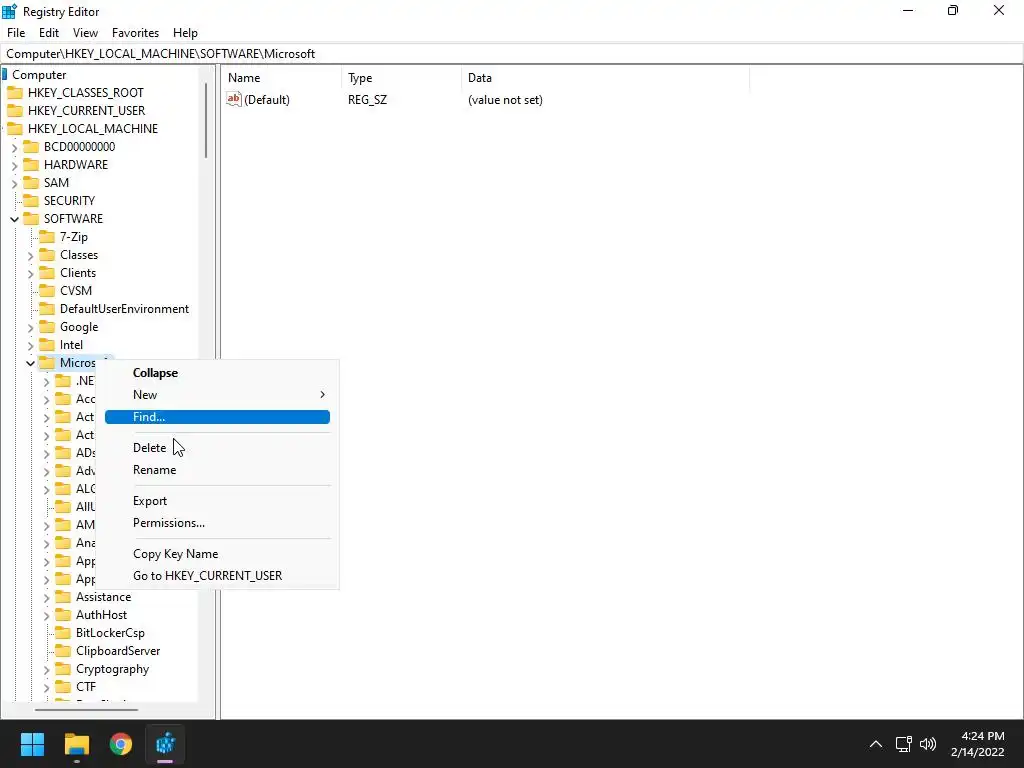The height and width of the screenshot is (768, 1024).
Task: Click the SAM folder icon
Action: (x=31, y=182)
